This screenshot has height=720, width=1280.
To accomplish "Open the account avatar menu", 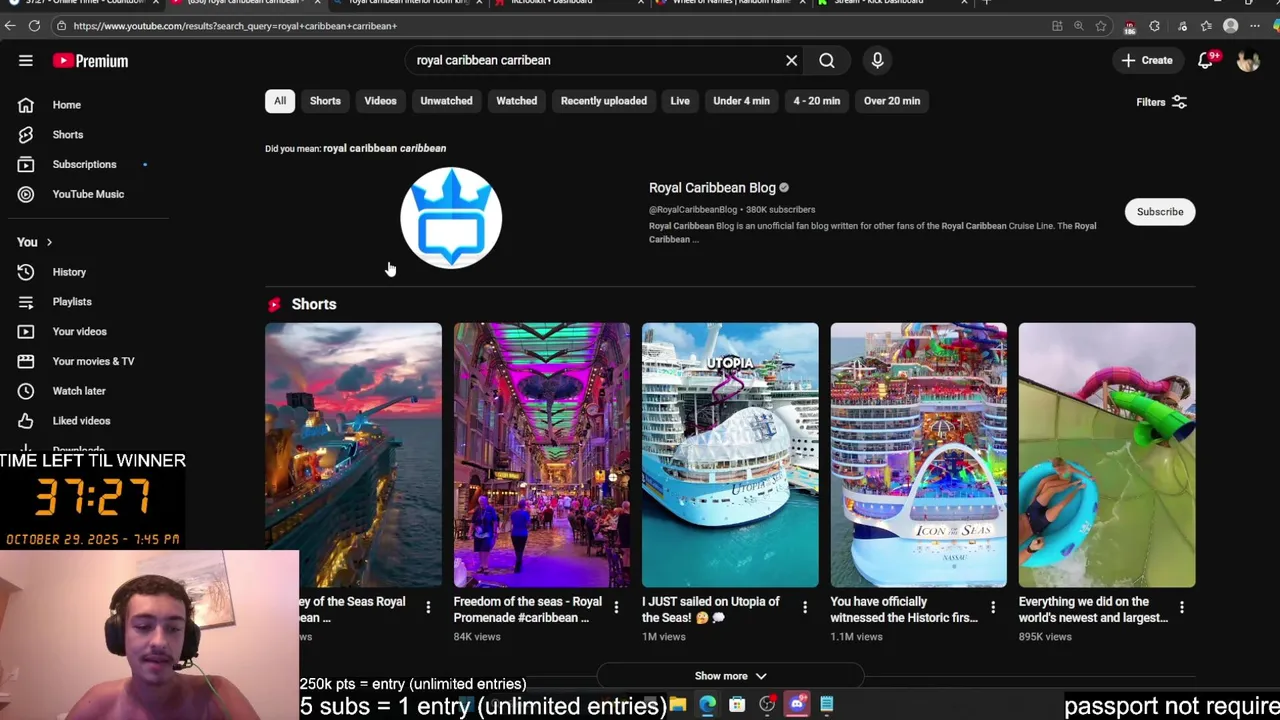I will [1248, 61].
